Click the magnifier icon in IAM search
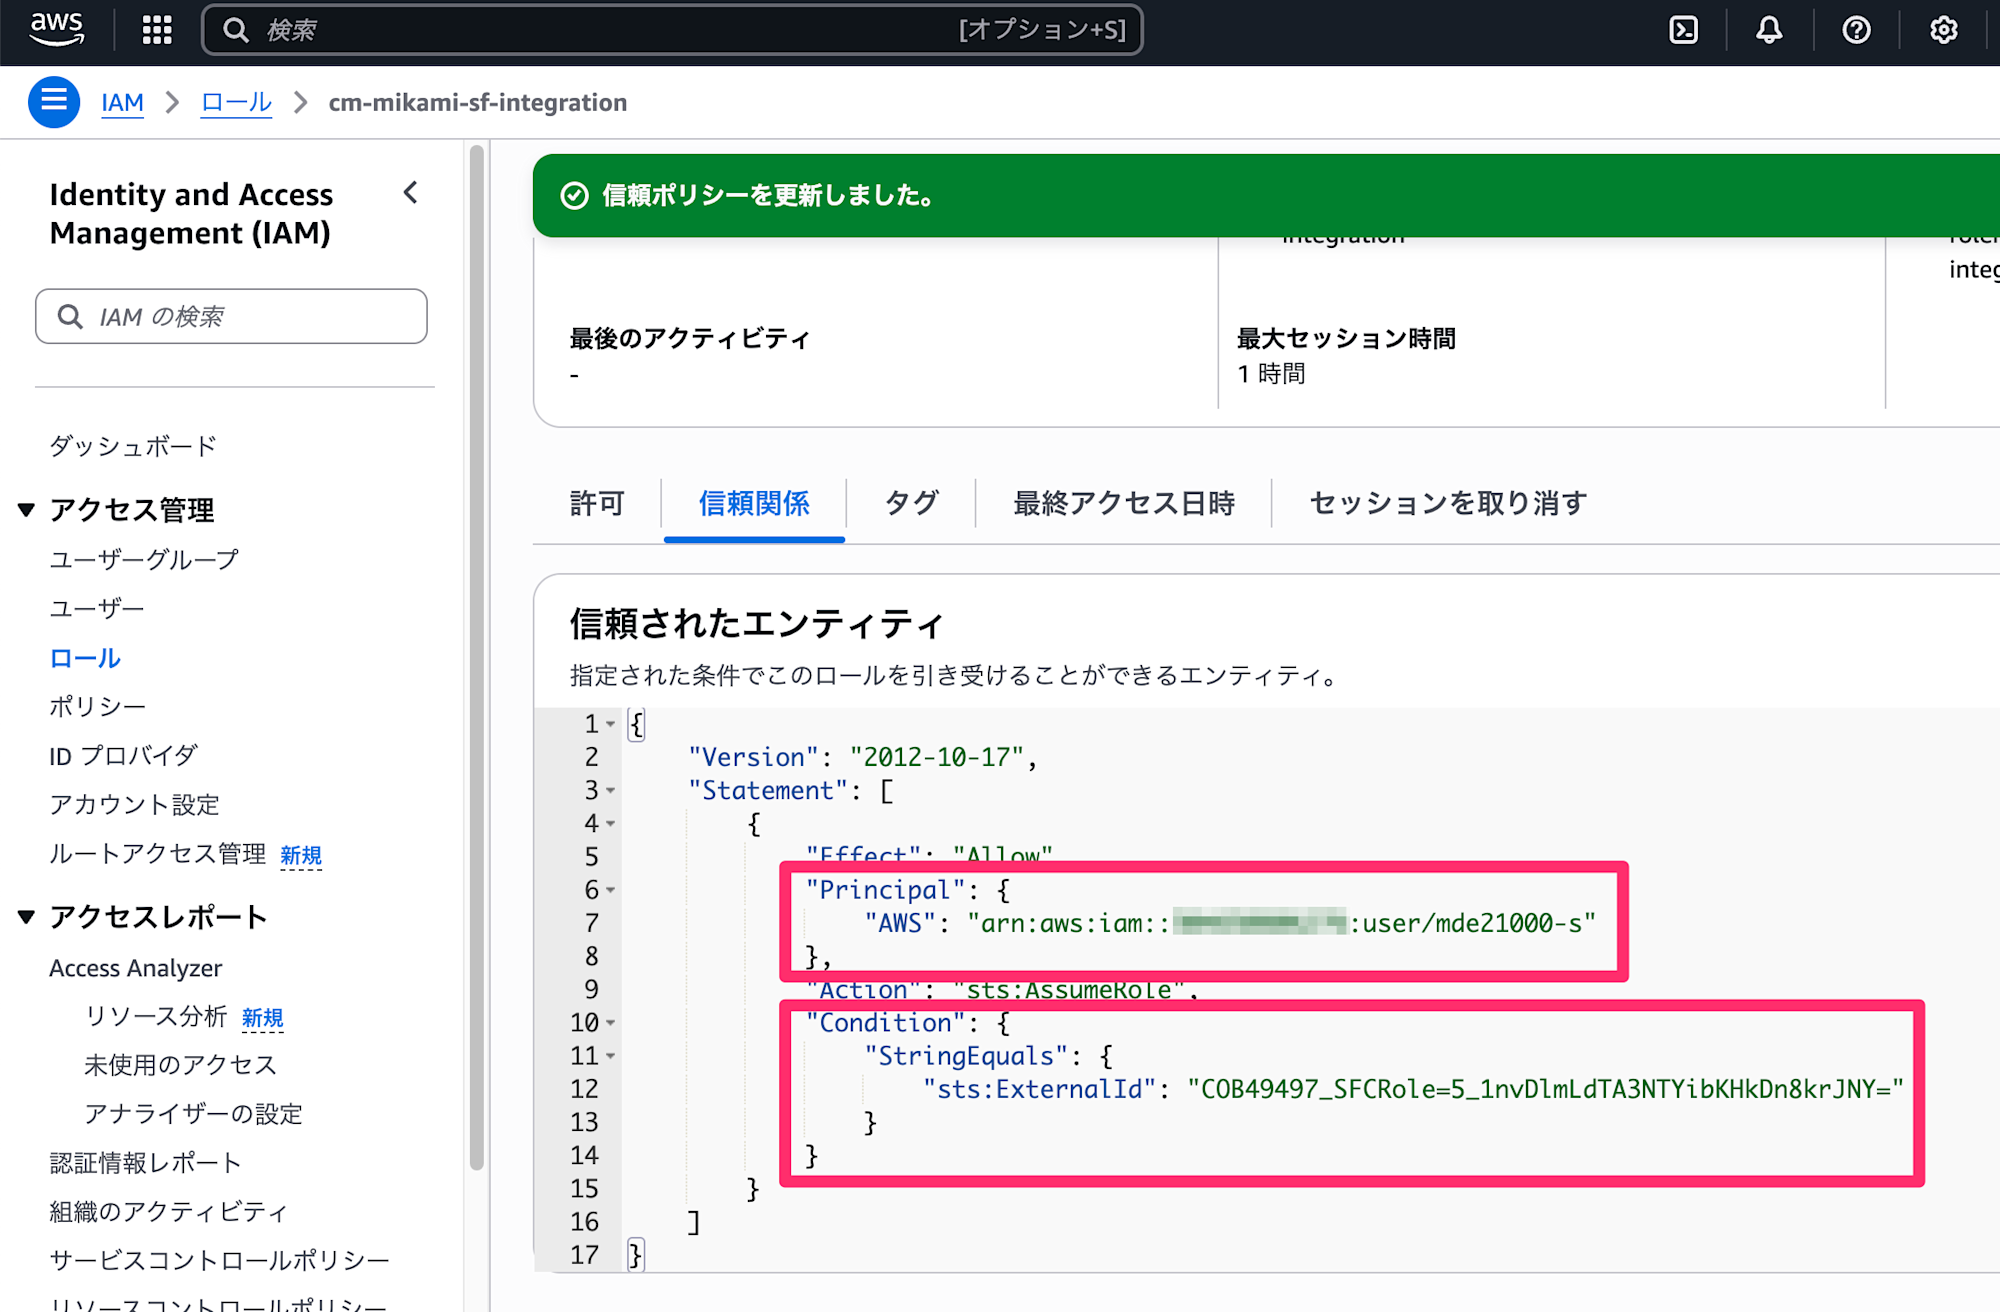2000x1312 pixels. click(x=70, y=317)
